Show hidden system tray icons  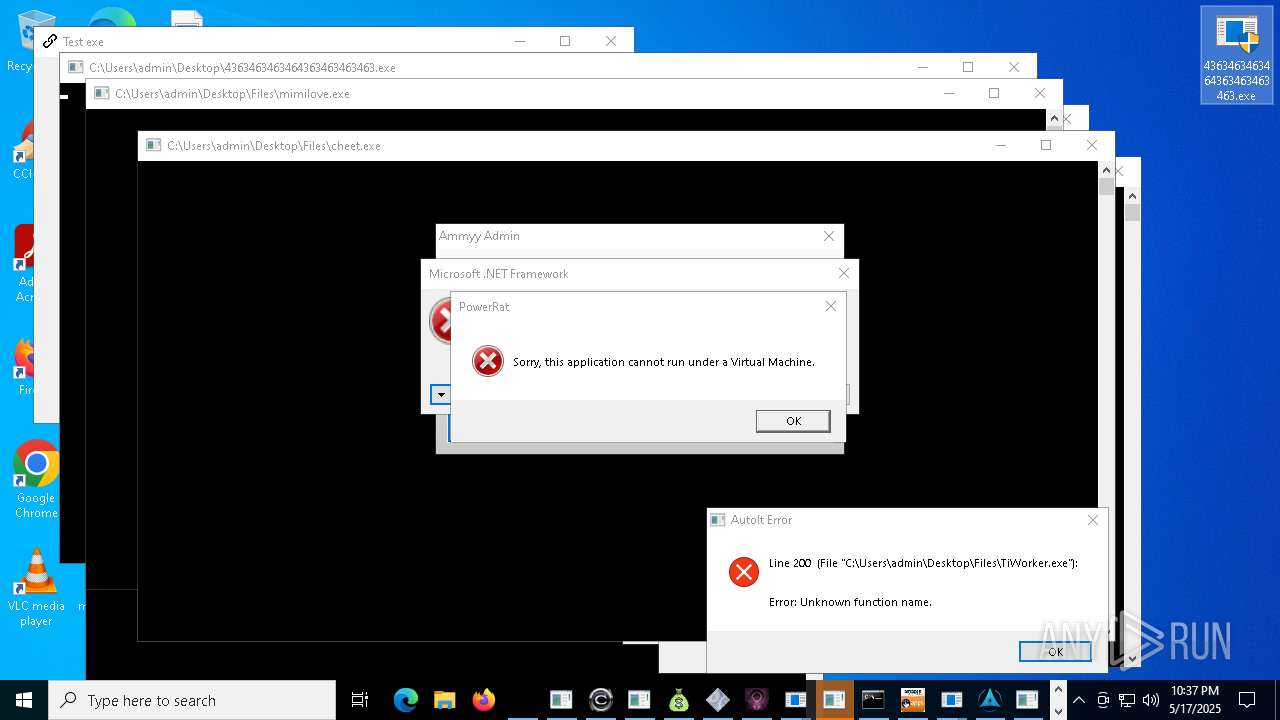[1079, 700]
